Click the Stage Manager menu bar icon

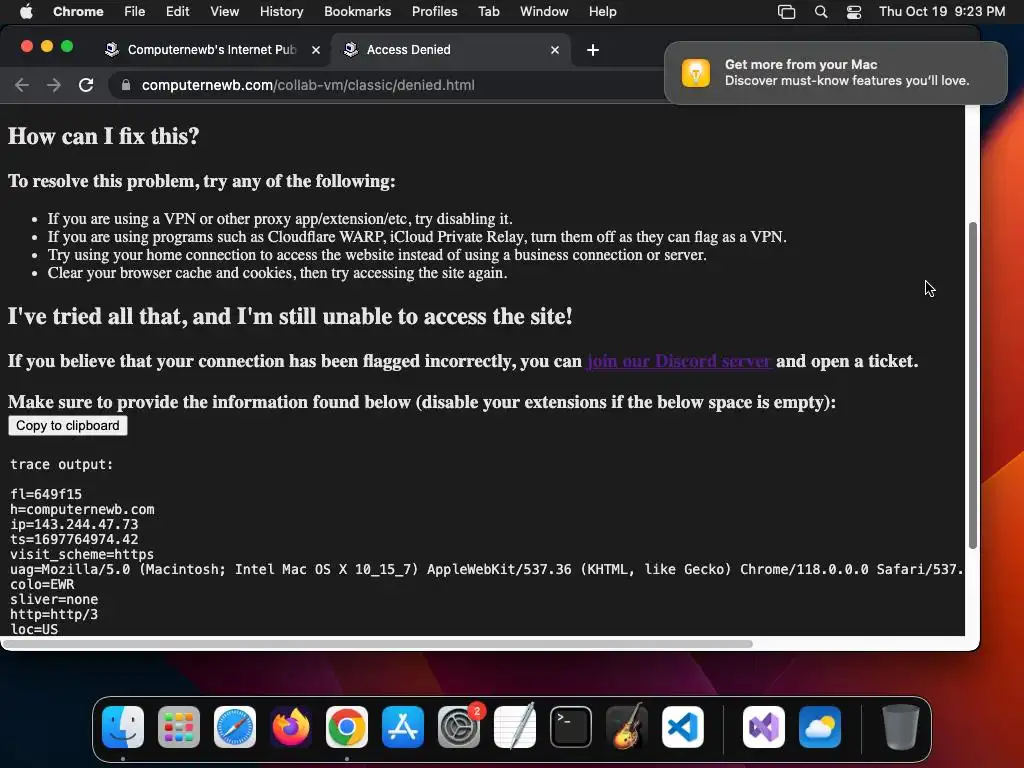(x=786, y=12)
